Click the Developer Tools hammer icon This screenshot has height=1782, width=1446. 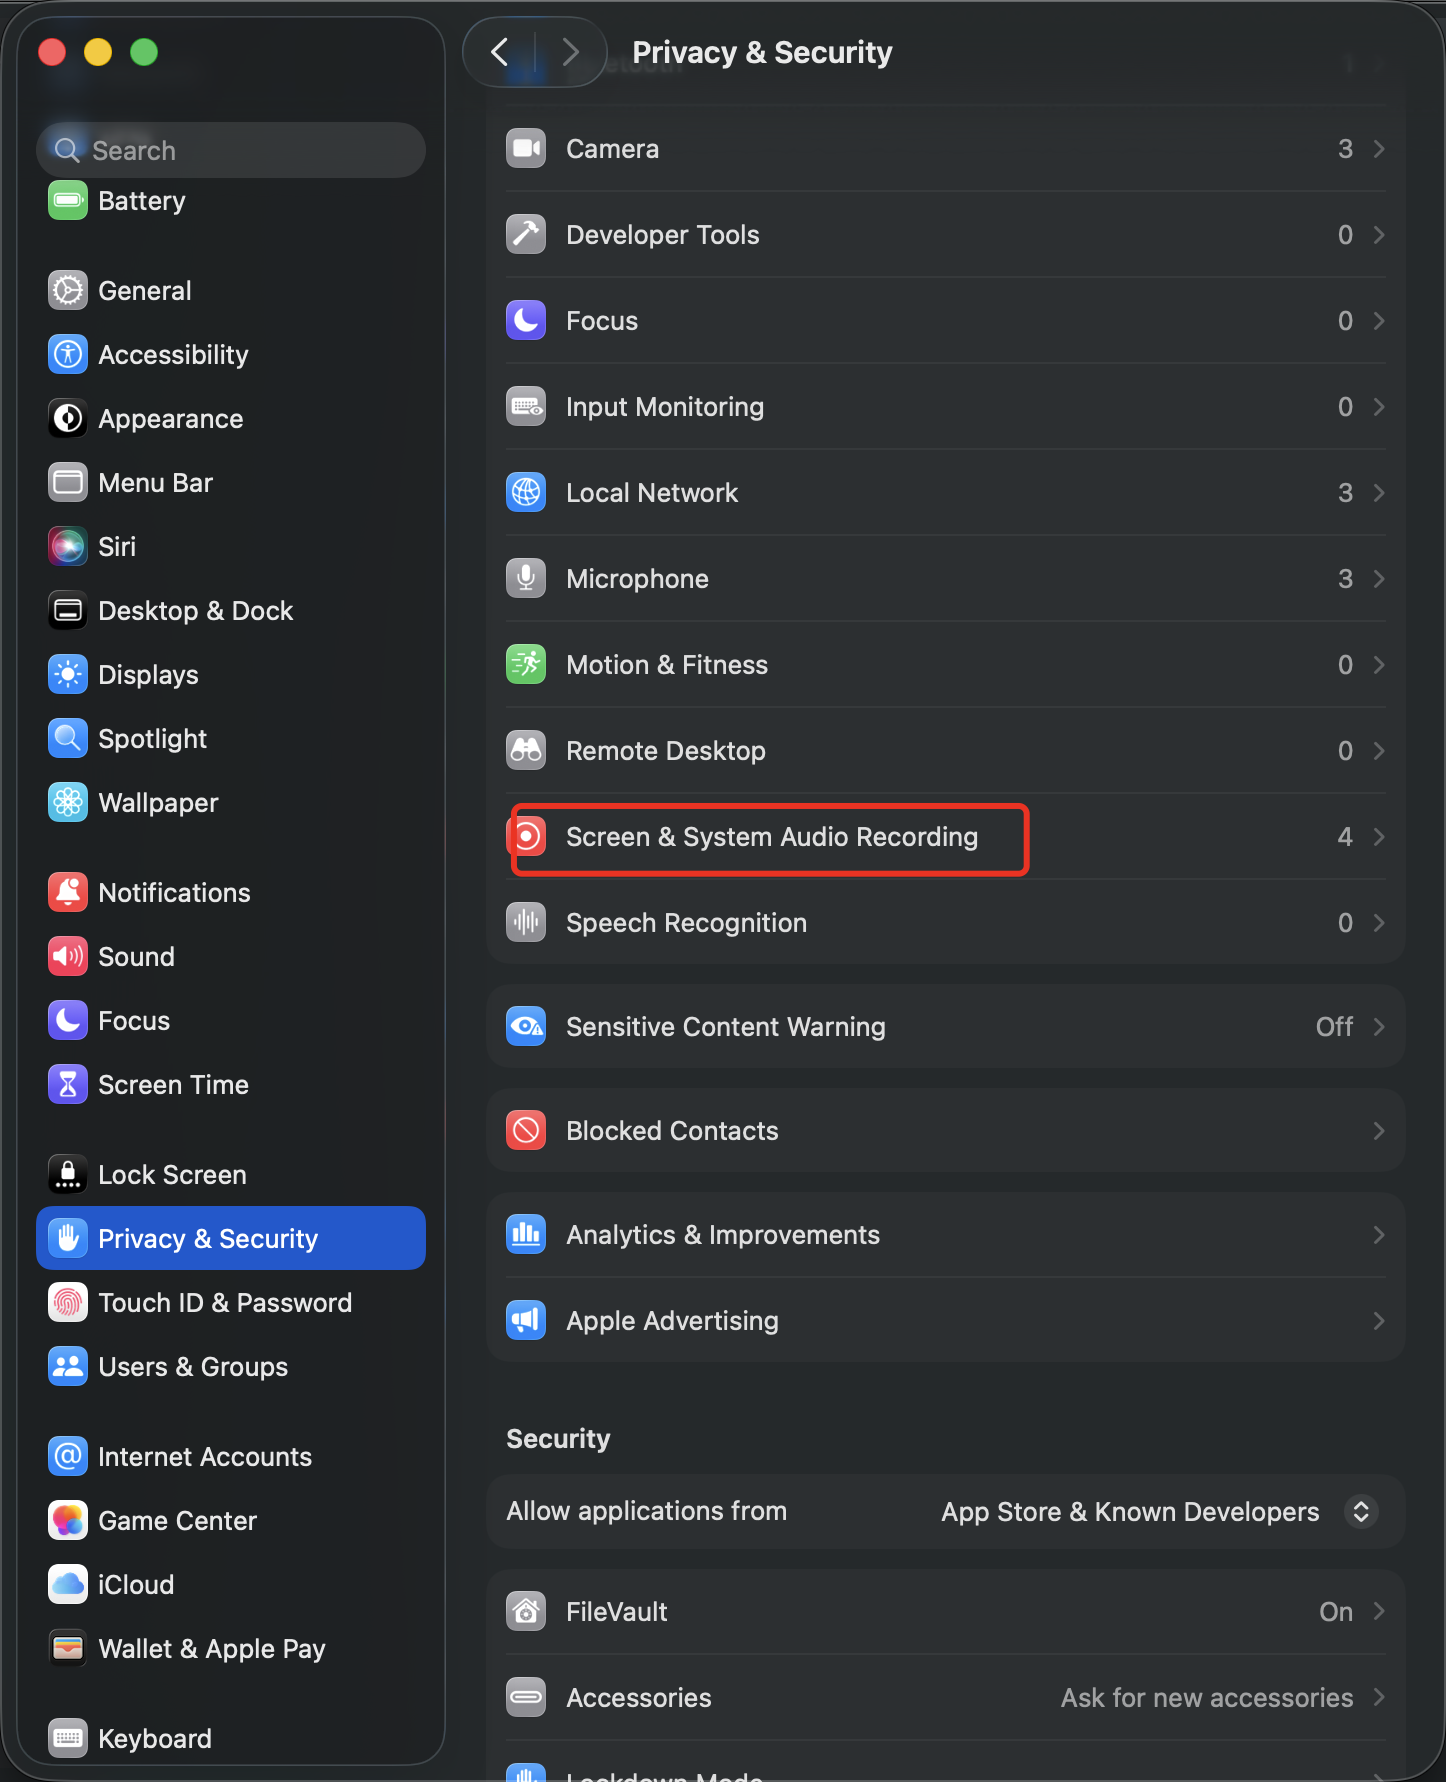526,235
